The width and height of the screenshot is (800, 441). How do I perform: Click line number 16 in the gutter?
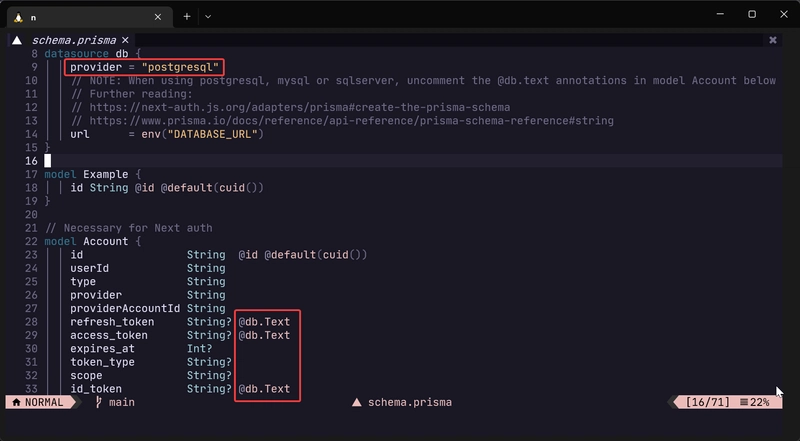coord(31,161)
